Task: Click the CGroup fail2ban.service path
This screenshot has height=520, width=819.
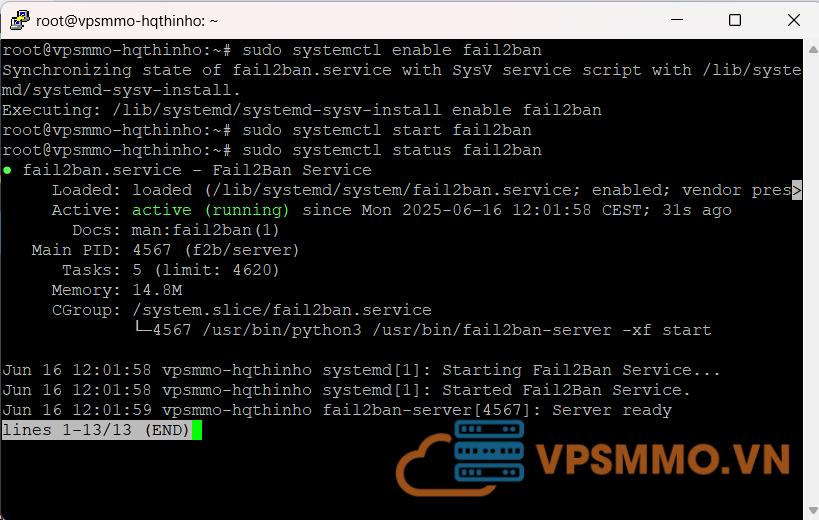Action: pos(282,310)
